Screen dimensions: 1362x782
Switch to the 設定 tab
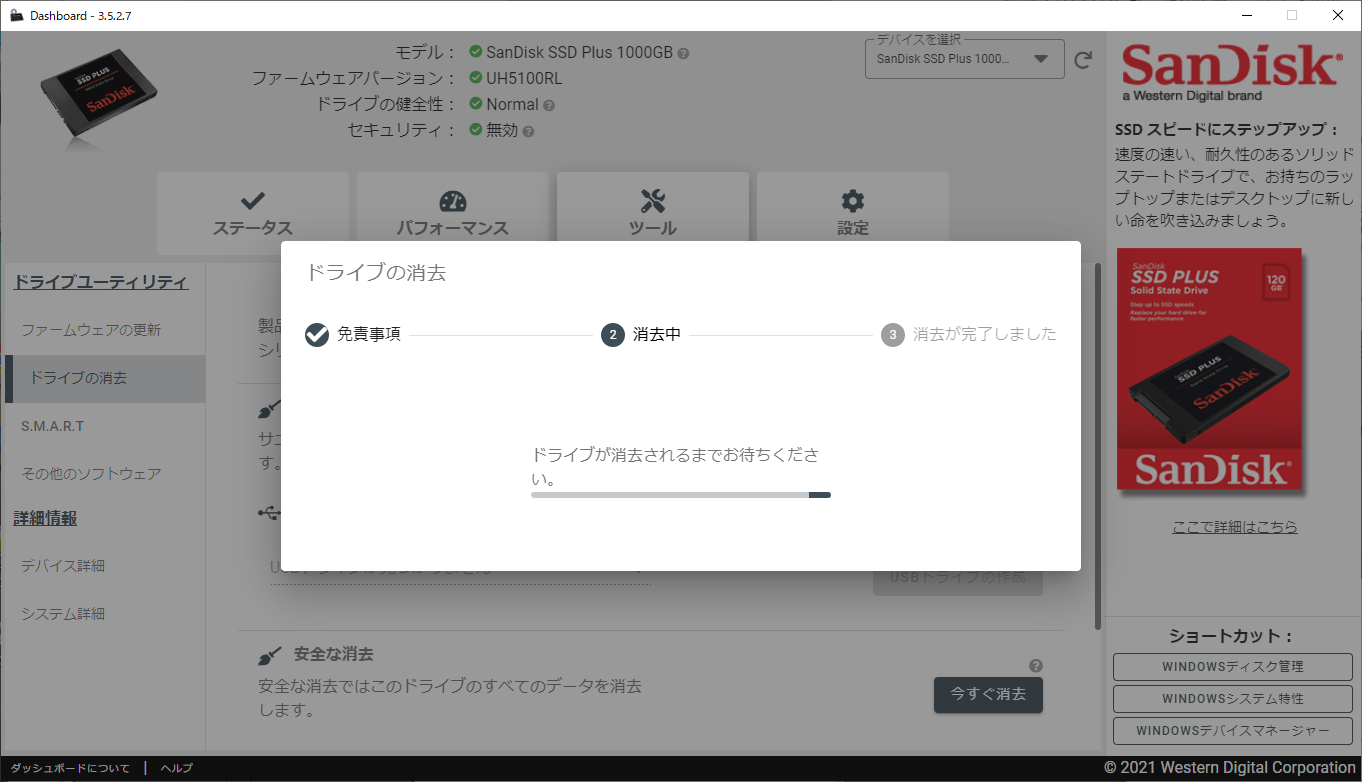(853, 213)
